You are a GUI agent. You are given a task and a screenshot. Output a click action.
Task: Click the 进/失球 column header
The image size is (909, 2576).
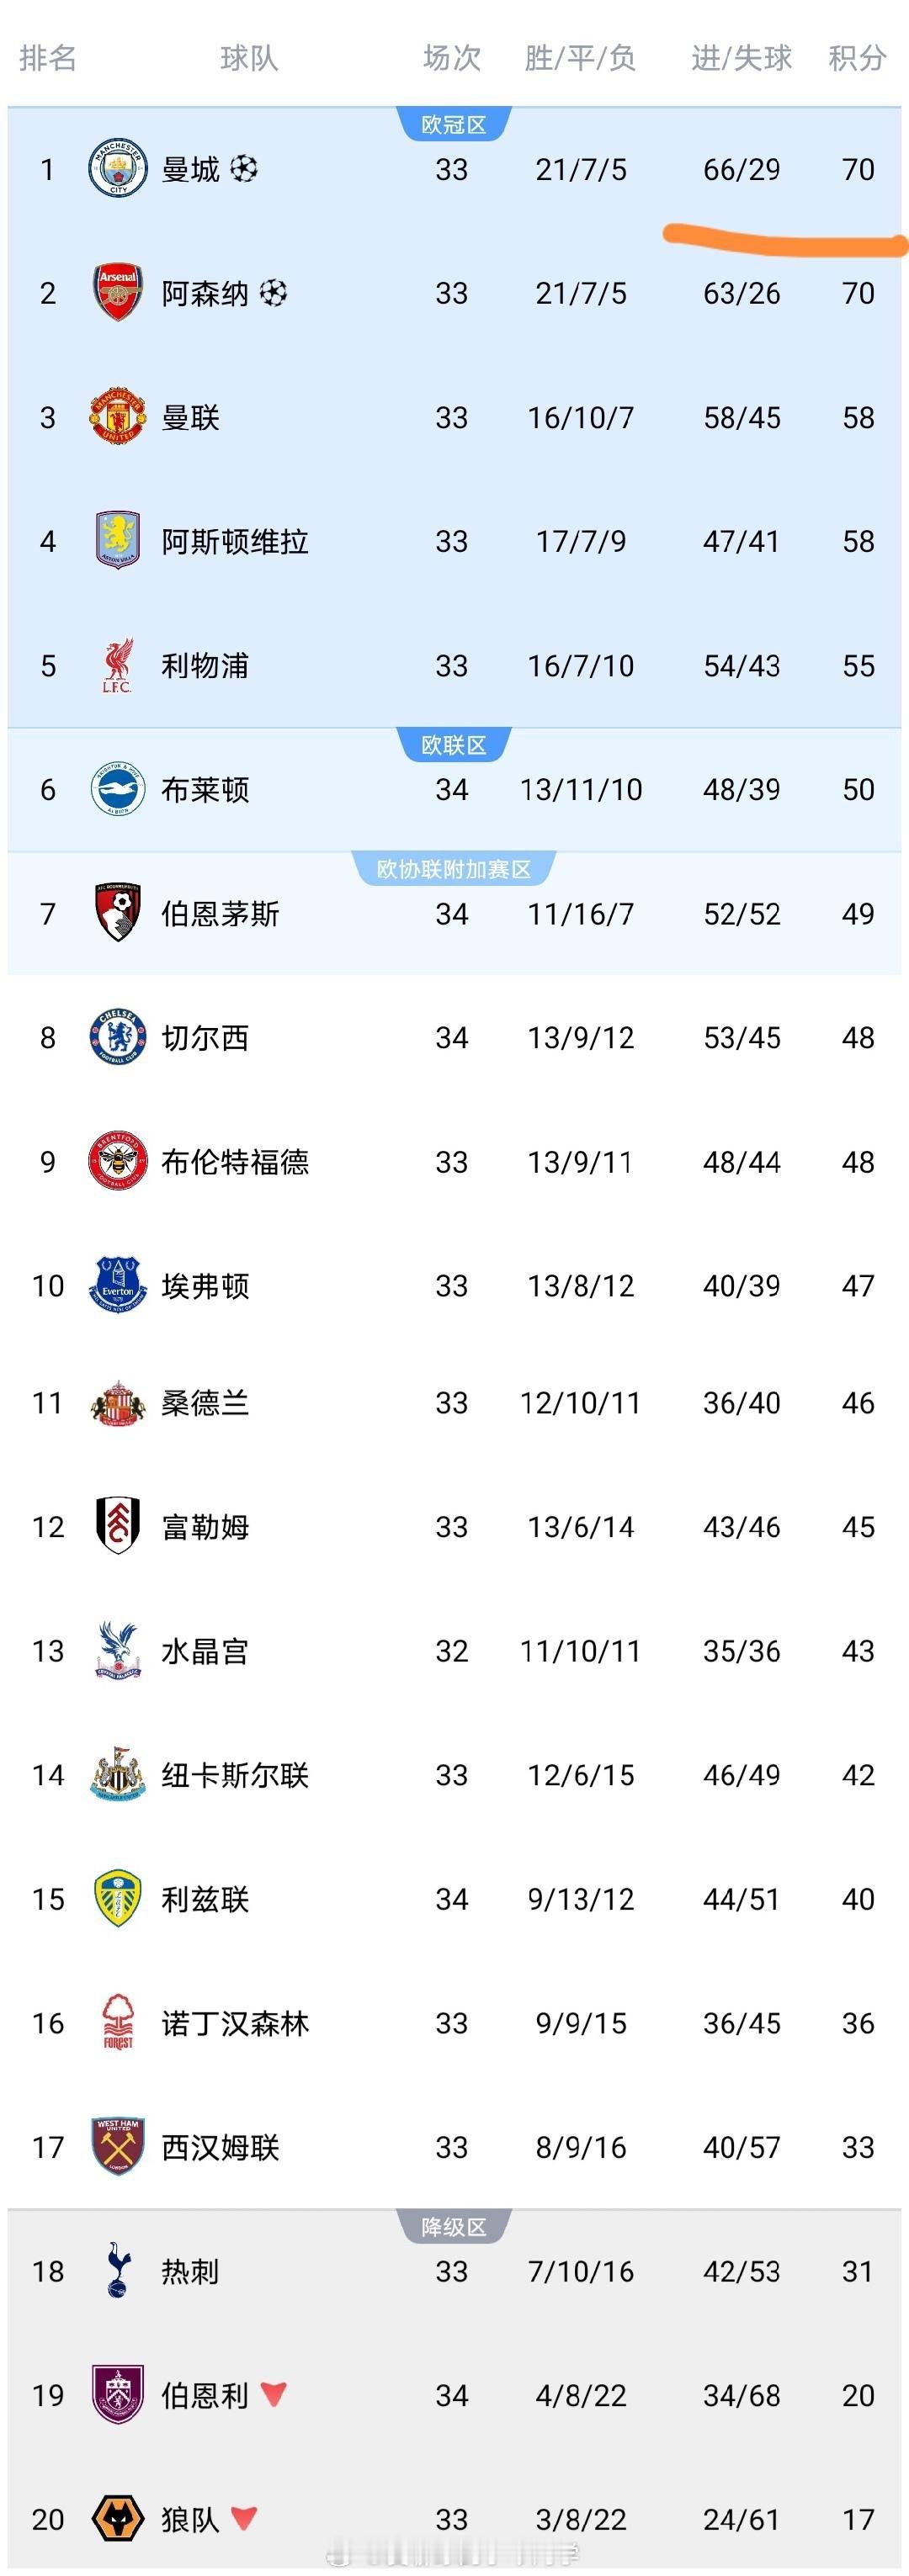pyautogui.click(x=740, y=57)
